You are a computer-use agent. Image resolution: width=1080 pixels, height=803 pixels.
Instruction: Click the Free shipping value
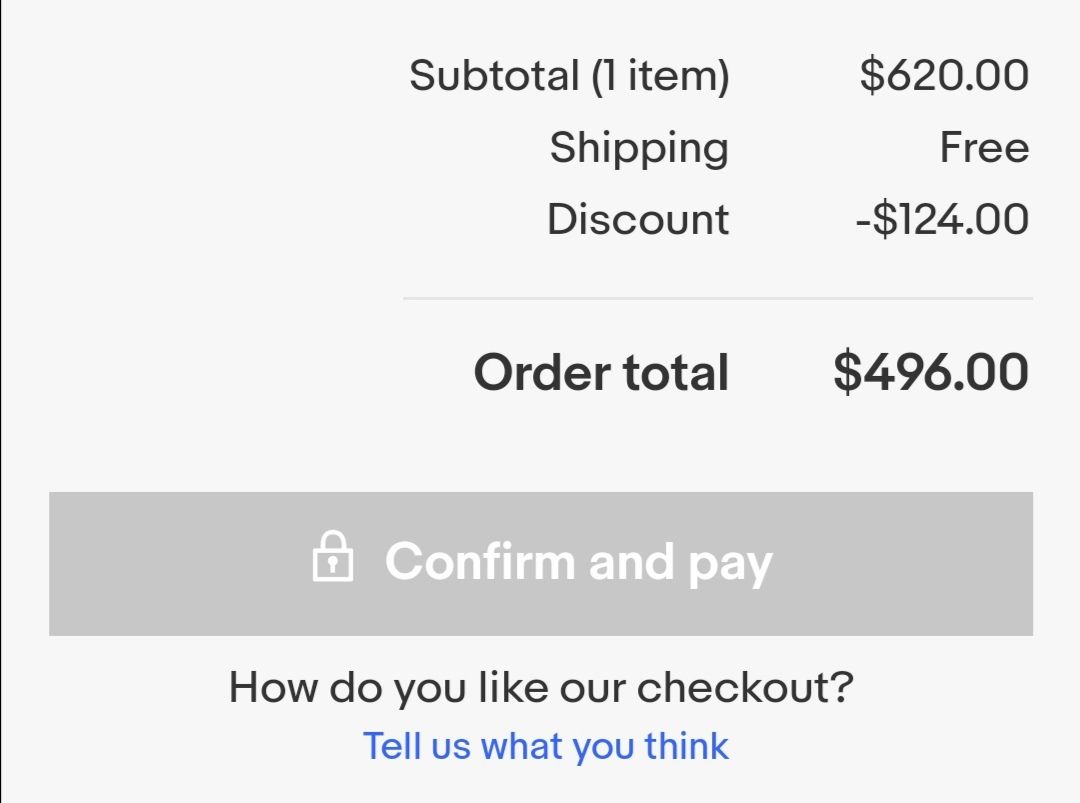point(984,147)
